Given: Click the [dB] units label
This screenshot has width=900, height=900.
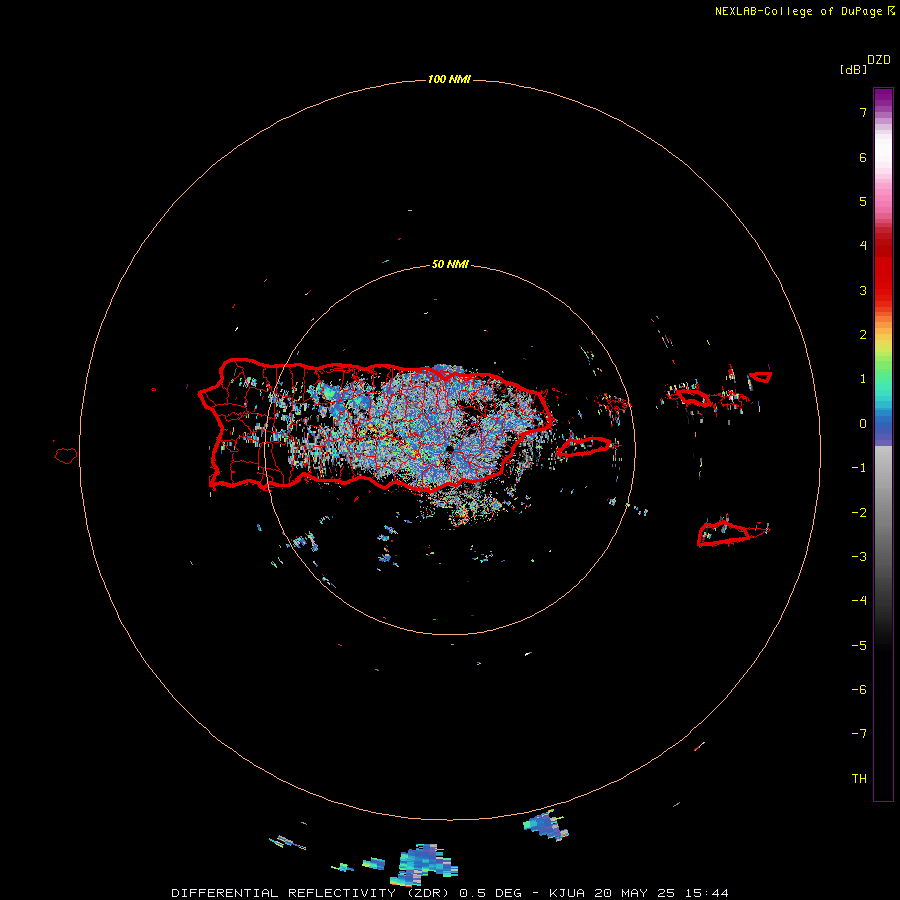Looking at the screenshot, I should 853,69.
